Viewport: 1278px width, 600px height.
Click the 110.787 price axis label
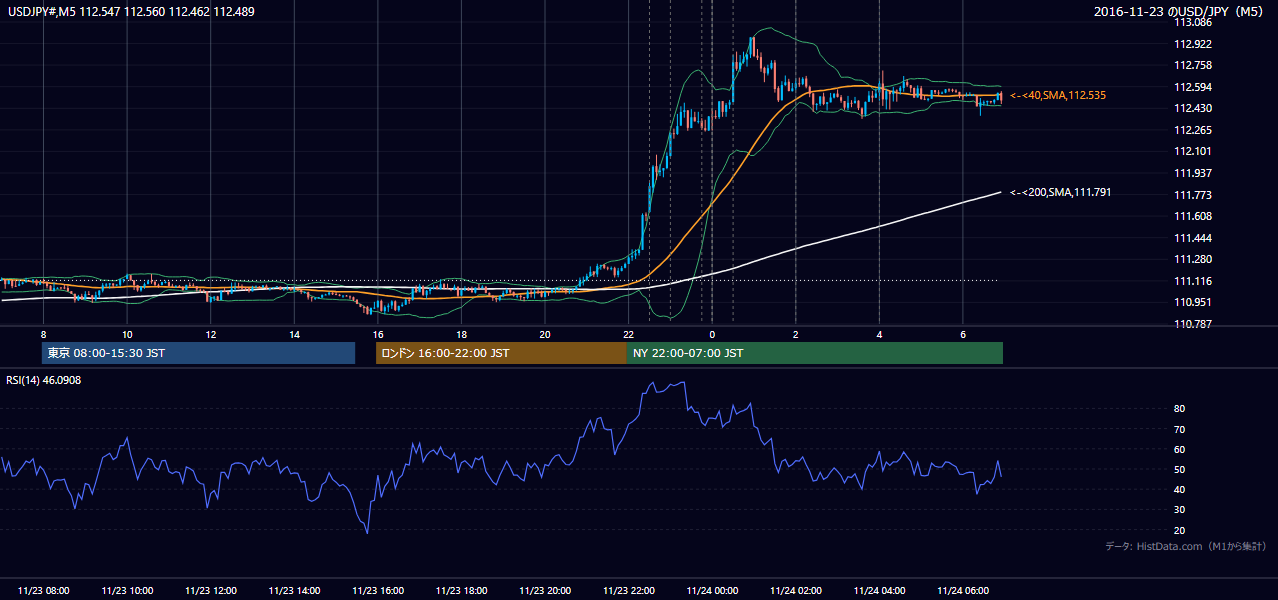tap(1192, 324)
